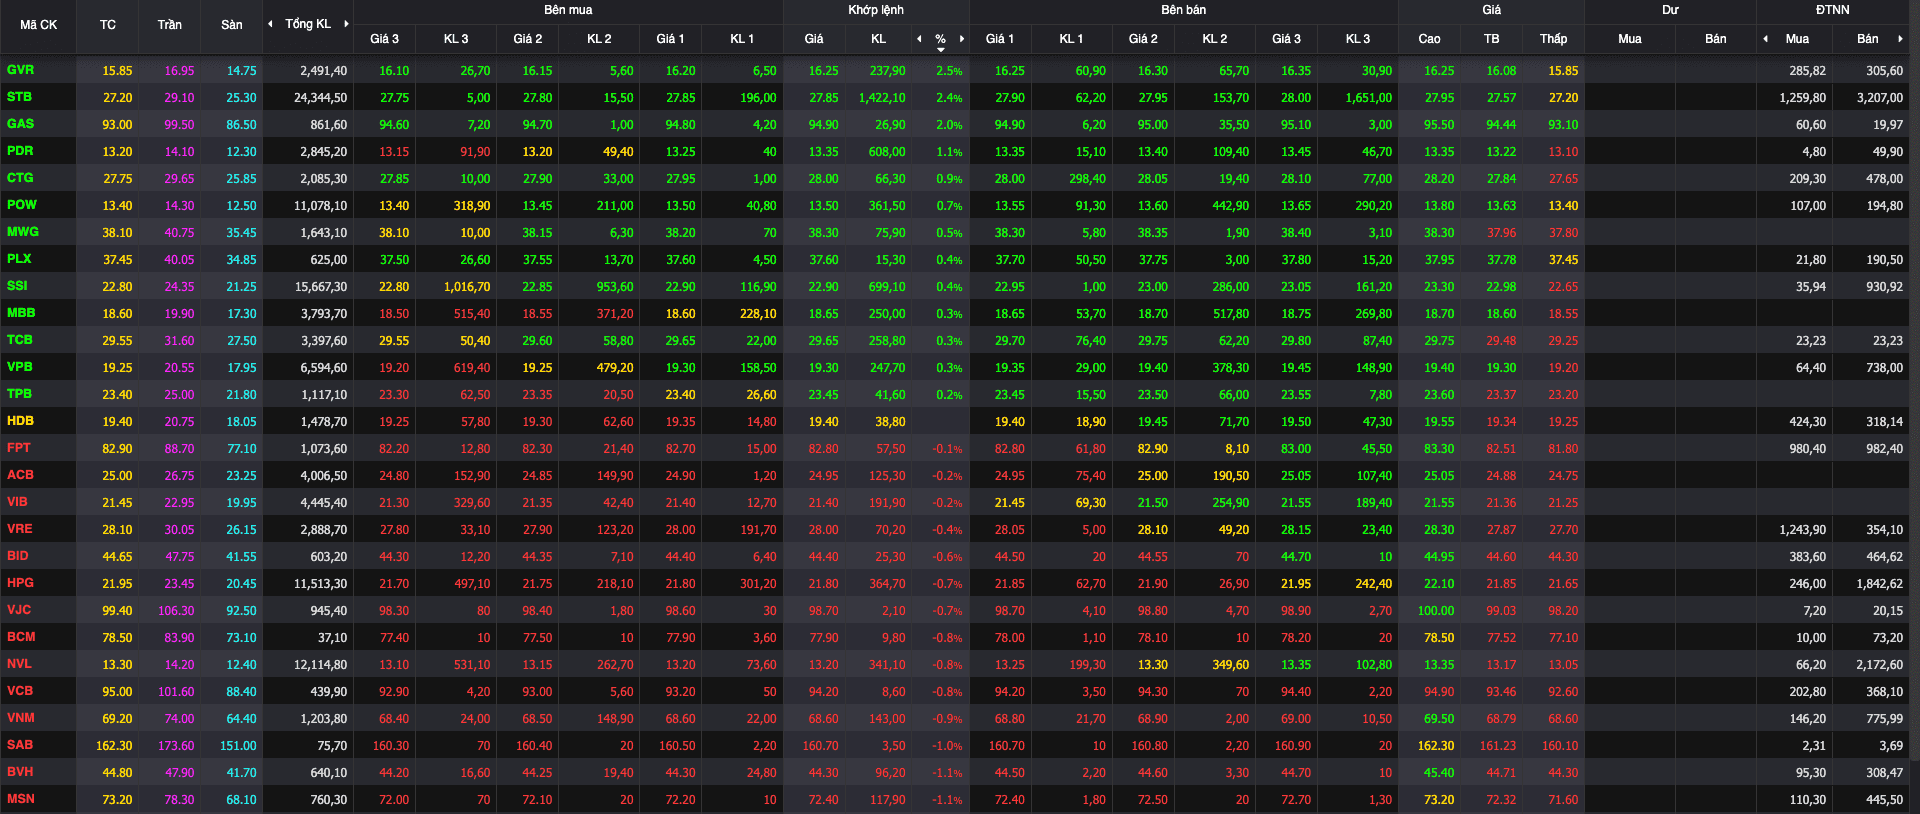Open the CTG stock symbol

[x=20, y=178]
